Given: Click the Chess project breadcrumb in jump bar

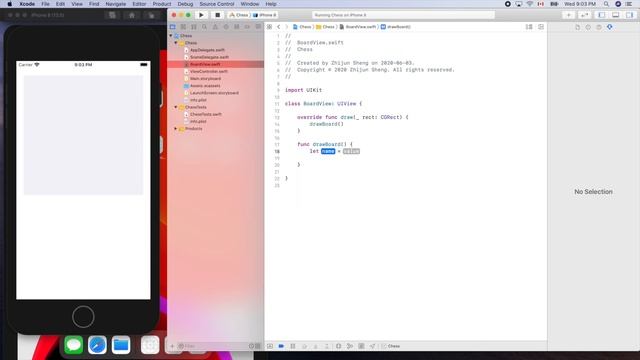Looking at the screenshot, I should [302, 27].
